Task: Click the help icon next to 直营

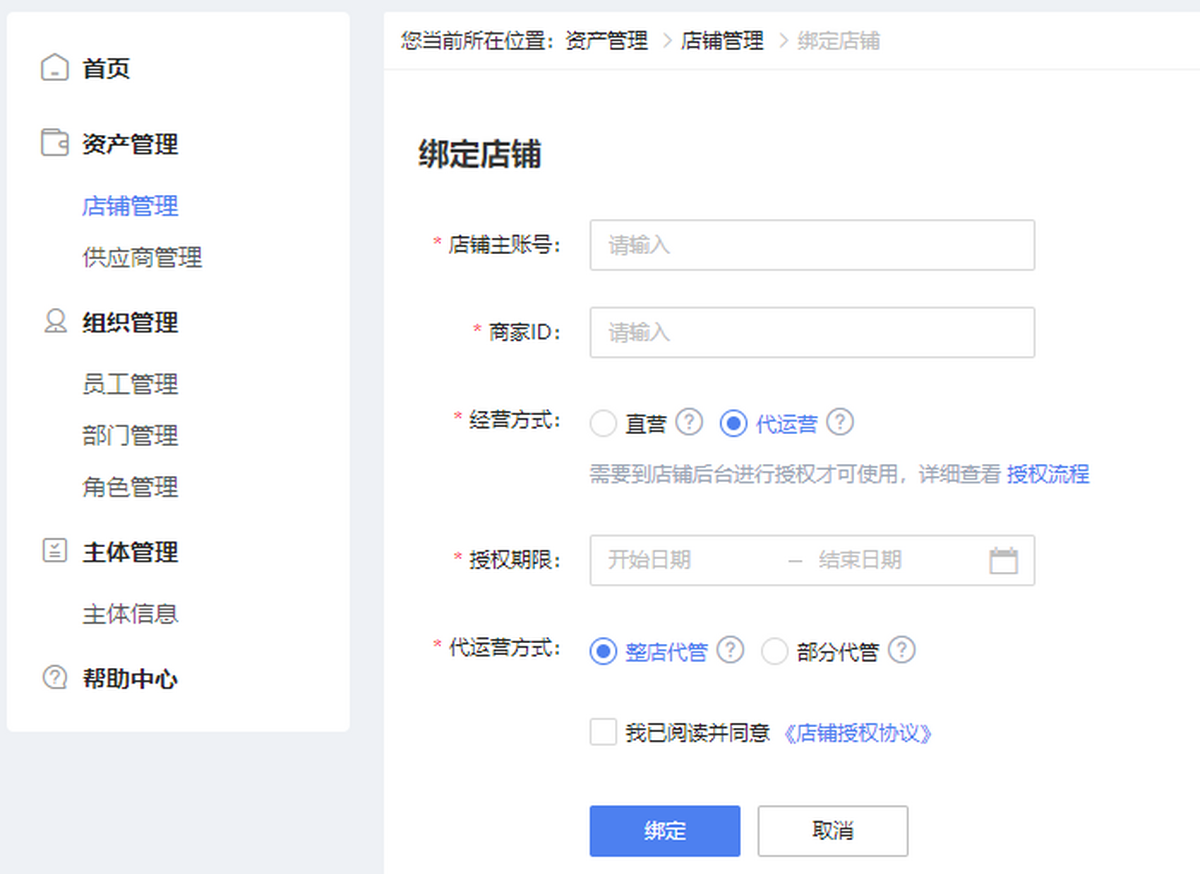Action: pos(690,422)
